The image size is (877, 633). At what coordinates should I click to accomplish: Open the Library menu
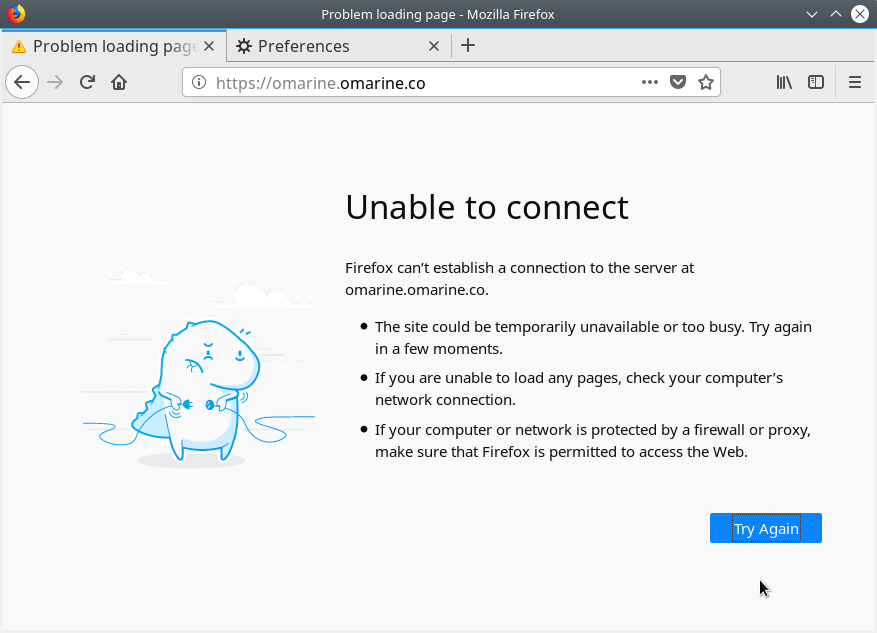pyautogui.click(x=784, y=83)
